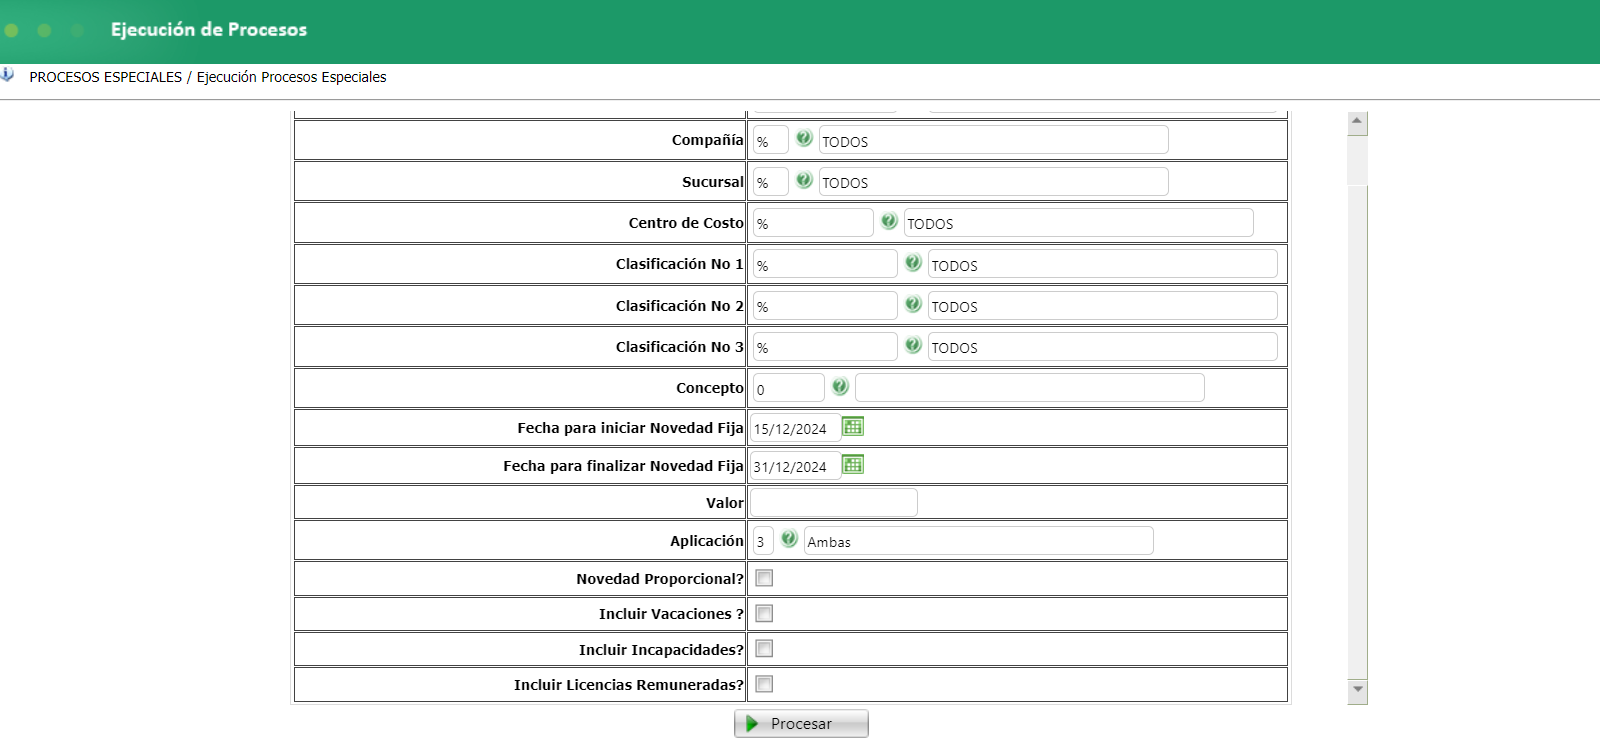Open the Aplicación lookup icon
The height and width of the screenshot is (754, 1600).
point(789,539)
